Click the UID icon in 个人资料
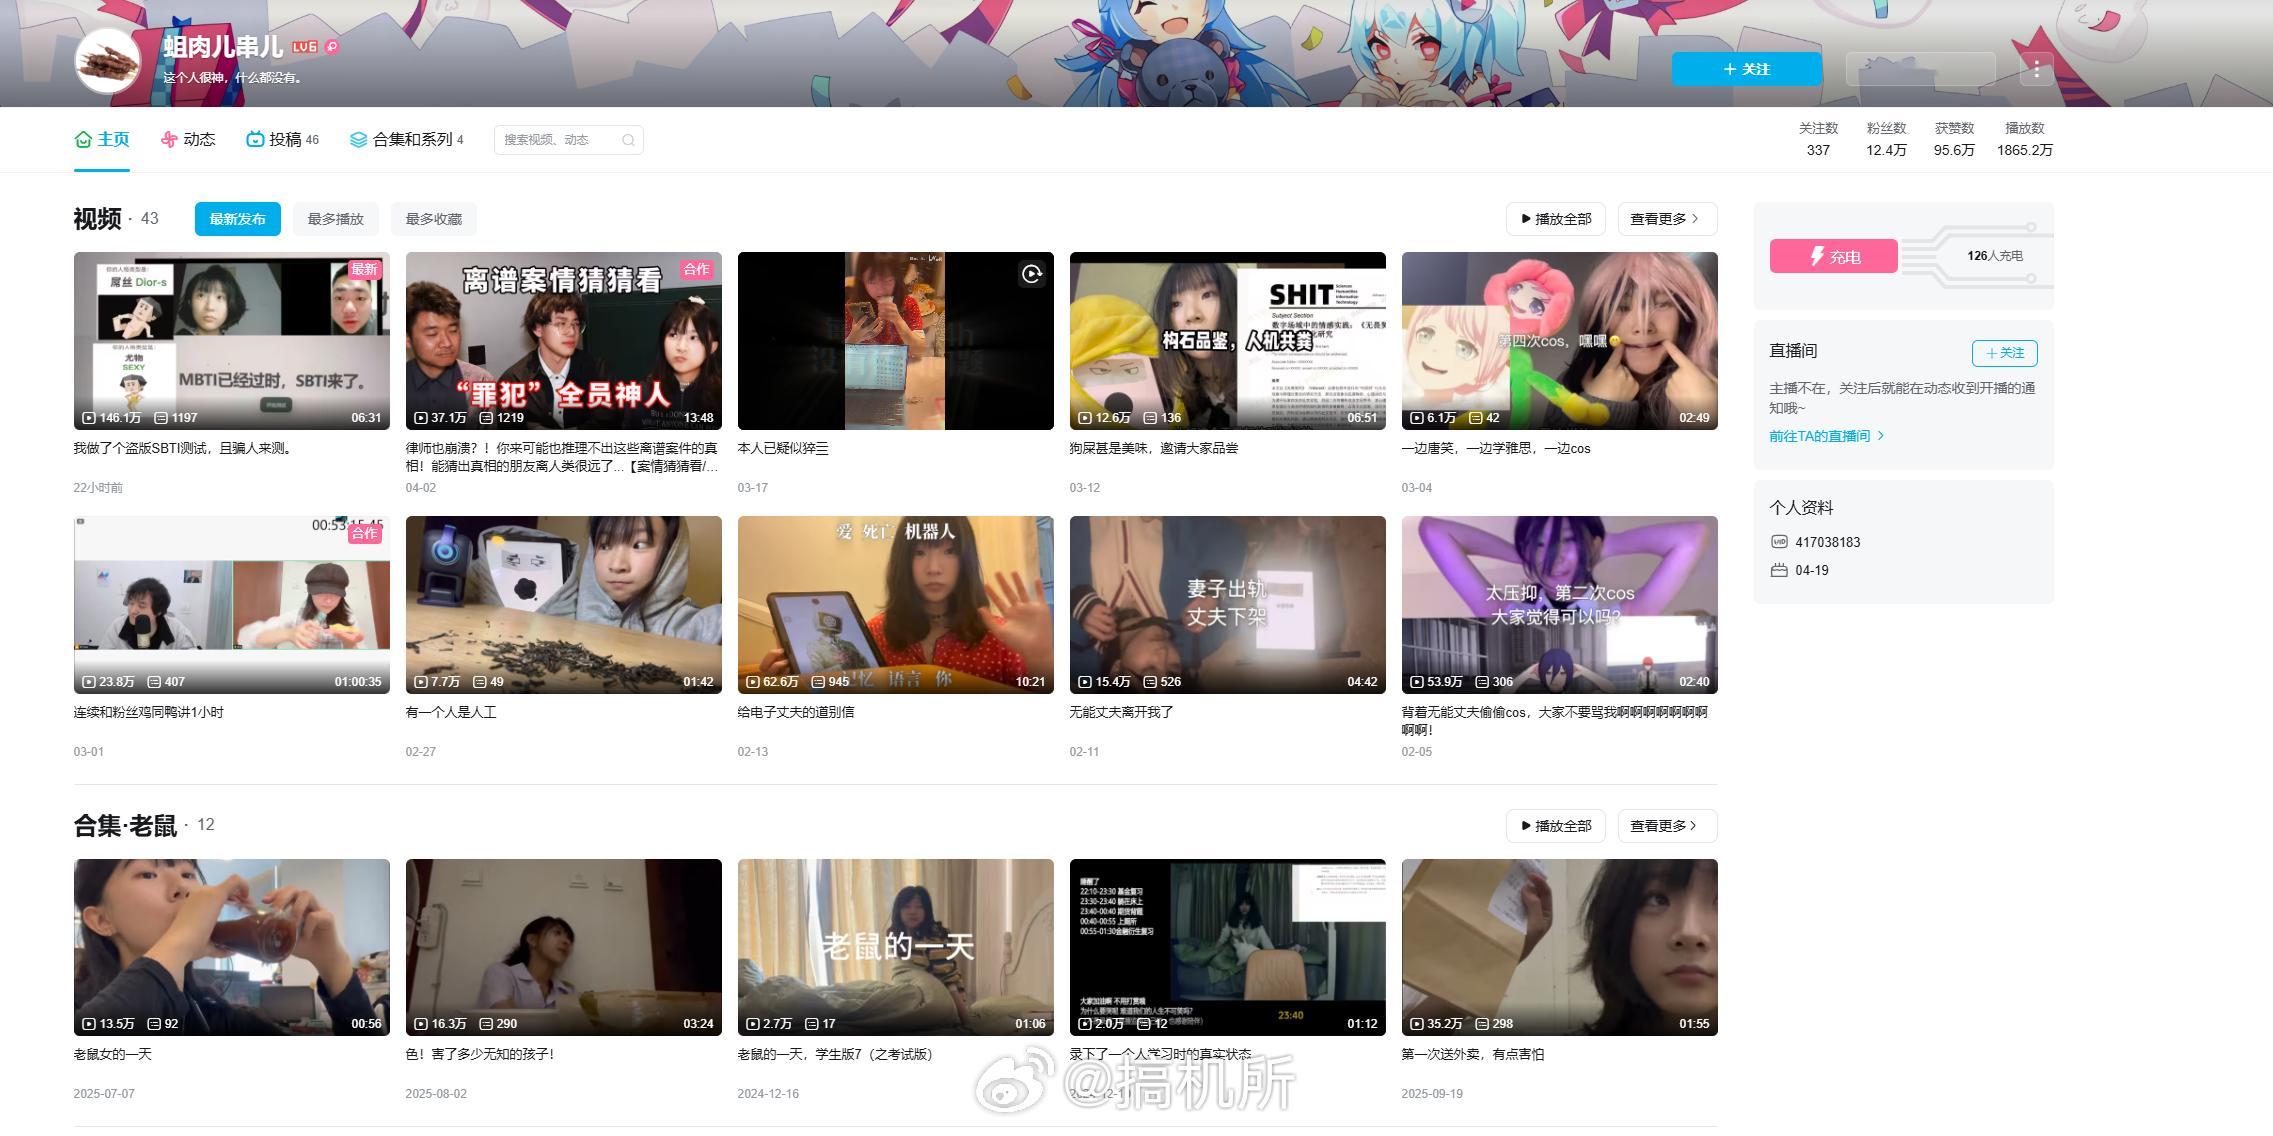Screen dimensions: 2273x1136 [1779, 542]
